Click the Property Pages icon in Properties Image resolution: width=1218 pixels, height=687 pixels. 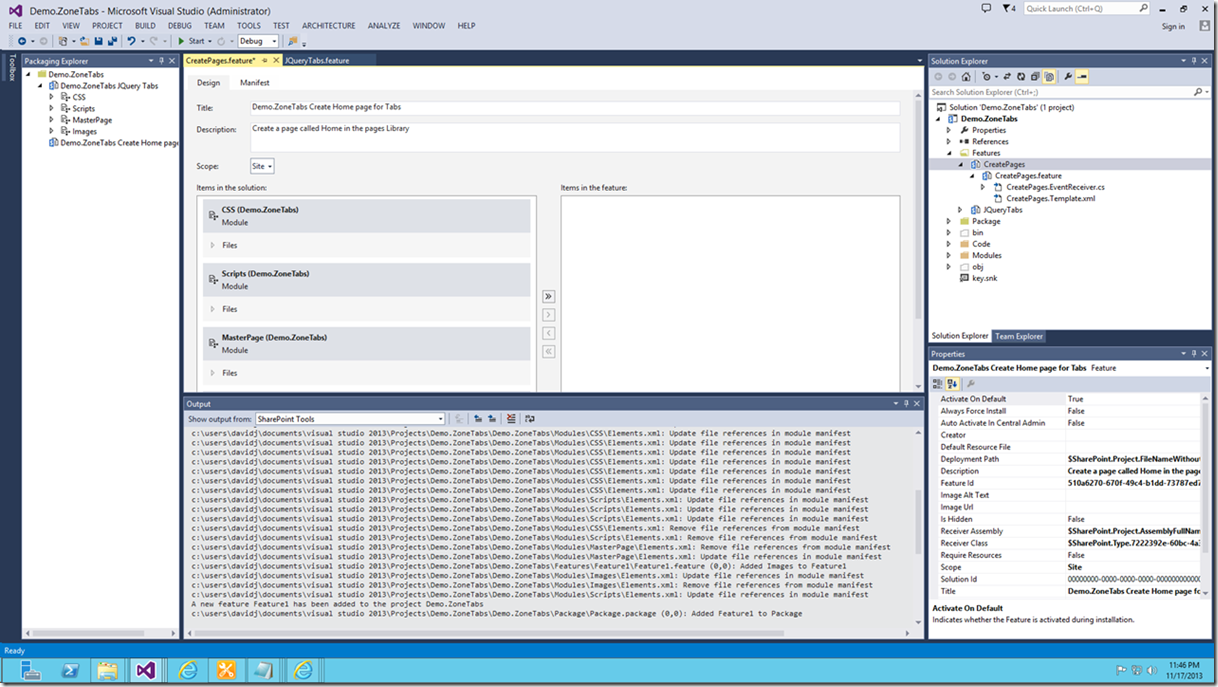(x=970, y=384)
